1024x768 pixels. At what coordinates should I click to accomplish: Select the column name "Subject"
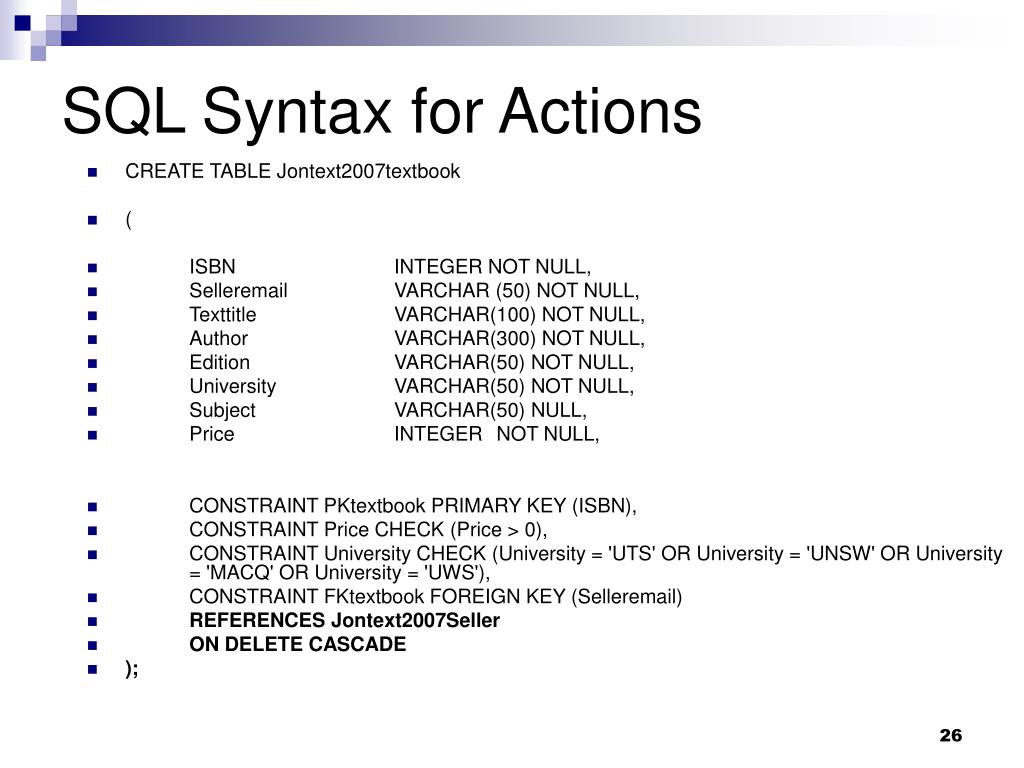(x=222, y=410)
